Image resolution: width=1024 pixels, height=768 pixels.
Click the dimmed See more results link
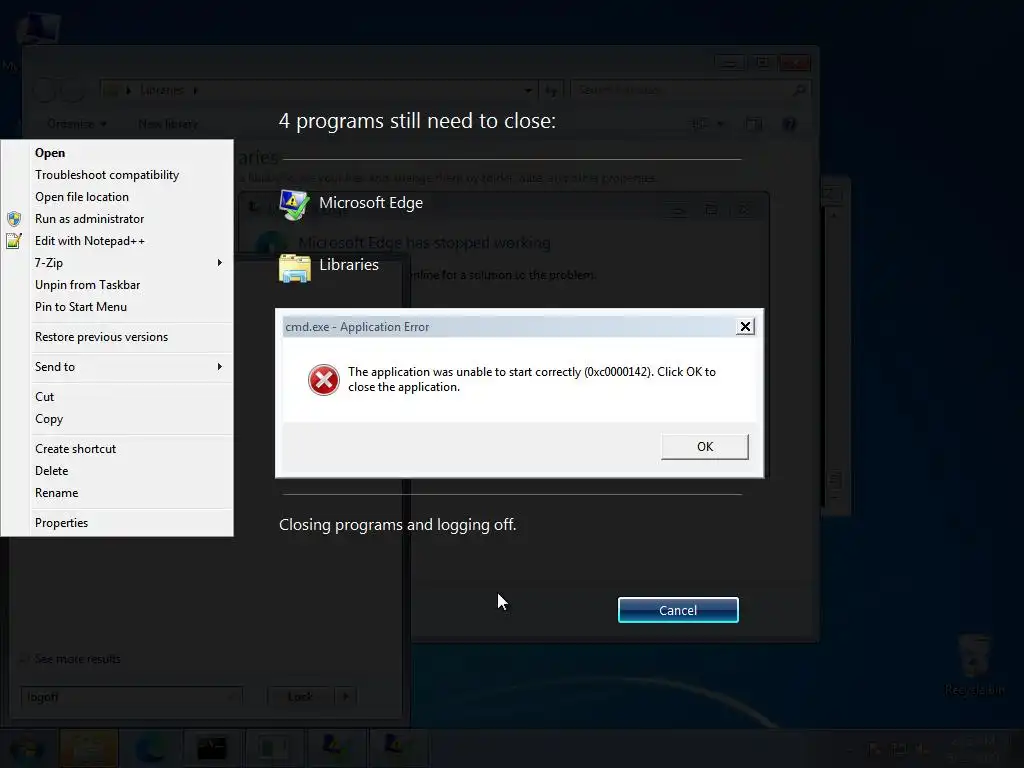77,659
